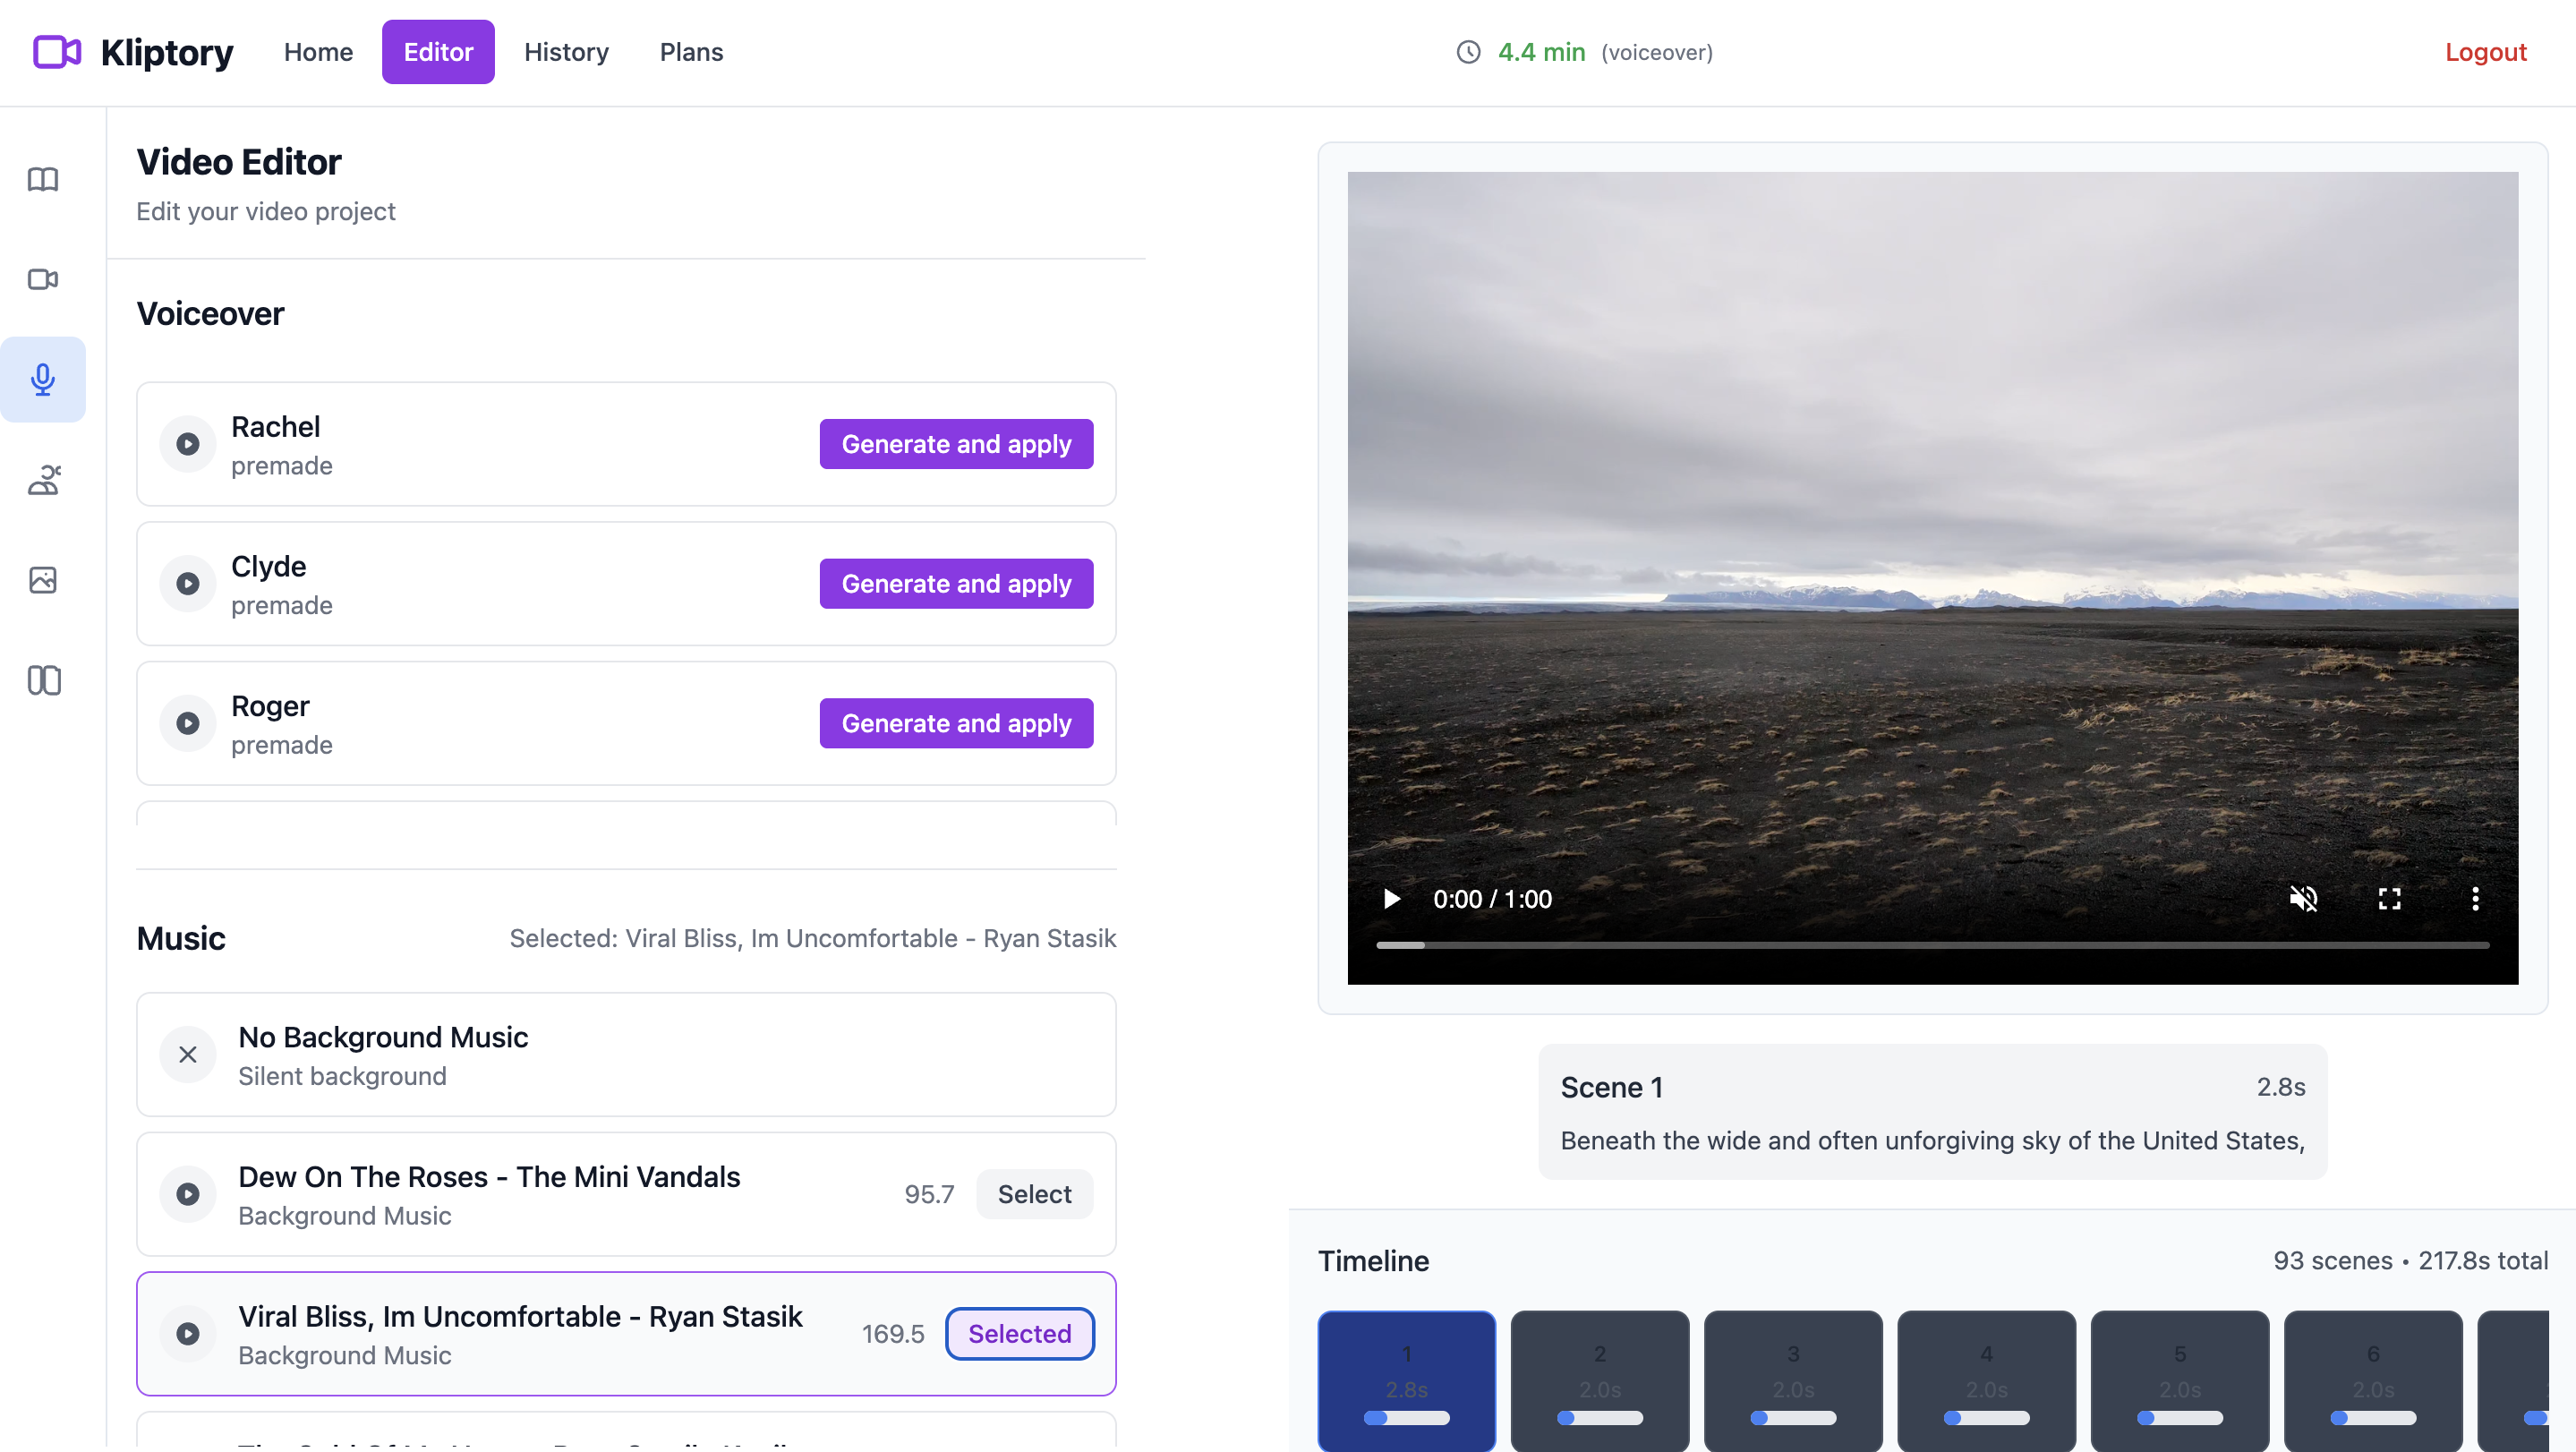This screenshot has height=1452, width=2576.
Task: Select the microphone voiceover sidebar icon
Action: click(x=43, y=379)
